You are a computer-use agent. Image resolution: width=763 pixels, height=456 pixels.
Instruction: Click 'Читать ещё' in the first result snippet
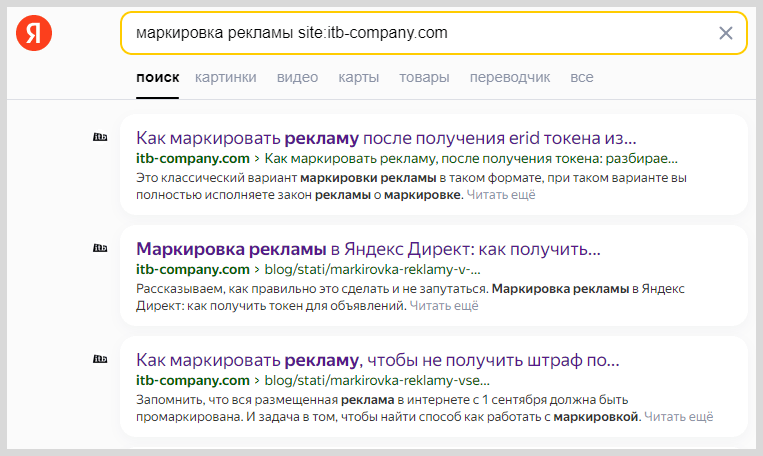[501, 195]
